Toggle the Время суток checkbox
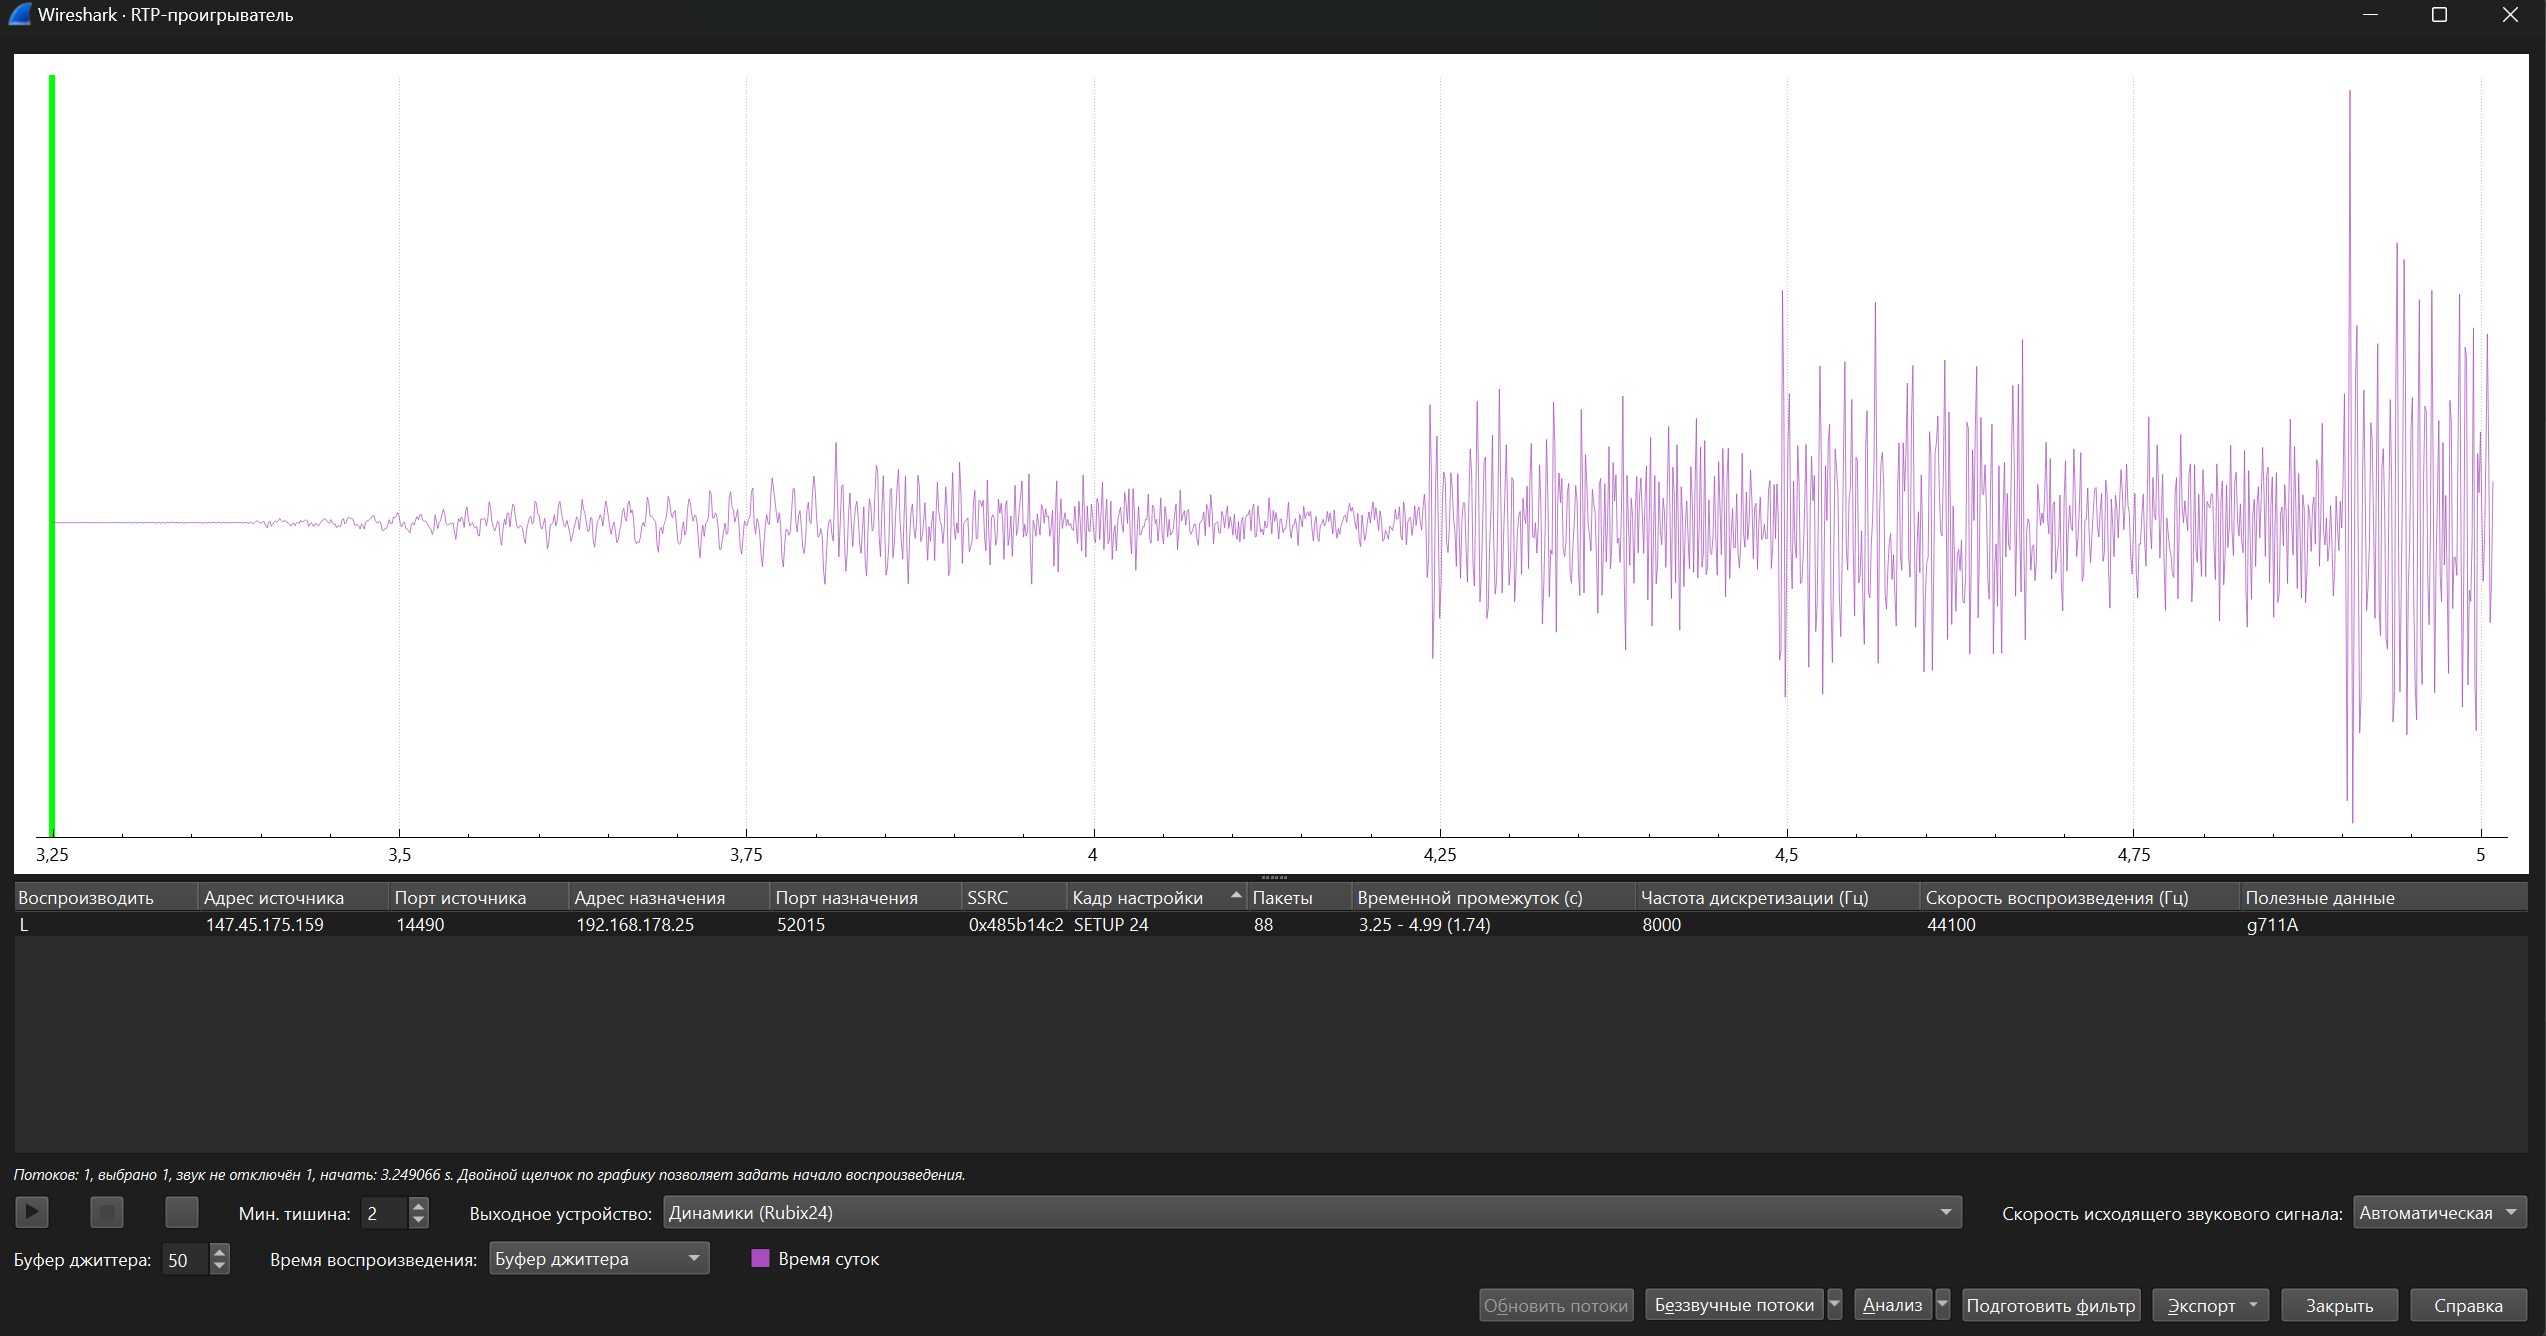The image size is (2546, 1336). click(760, 1259)
